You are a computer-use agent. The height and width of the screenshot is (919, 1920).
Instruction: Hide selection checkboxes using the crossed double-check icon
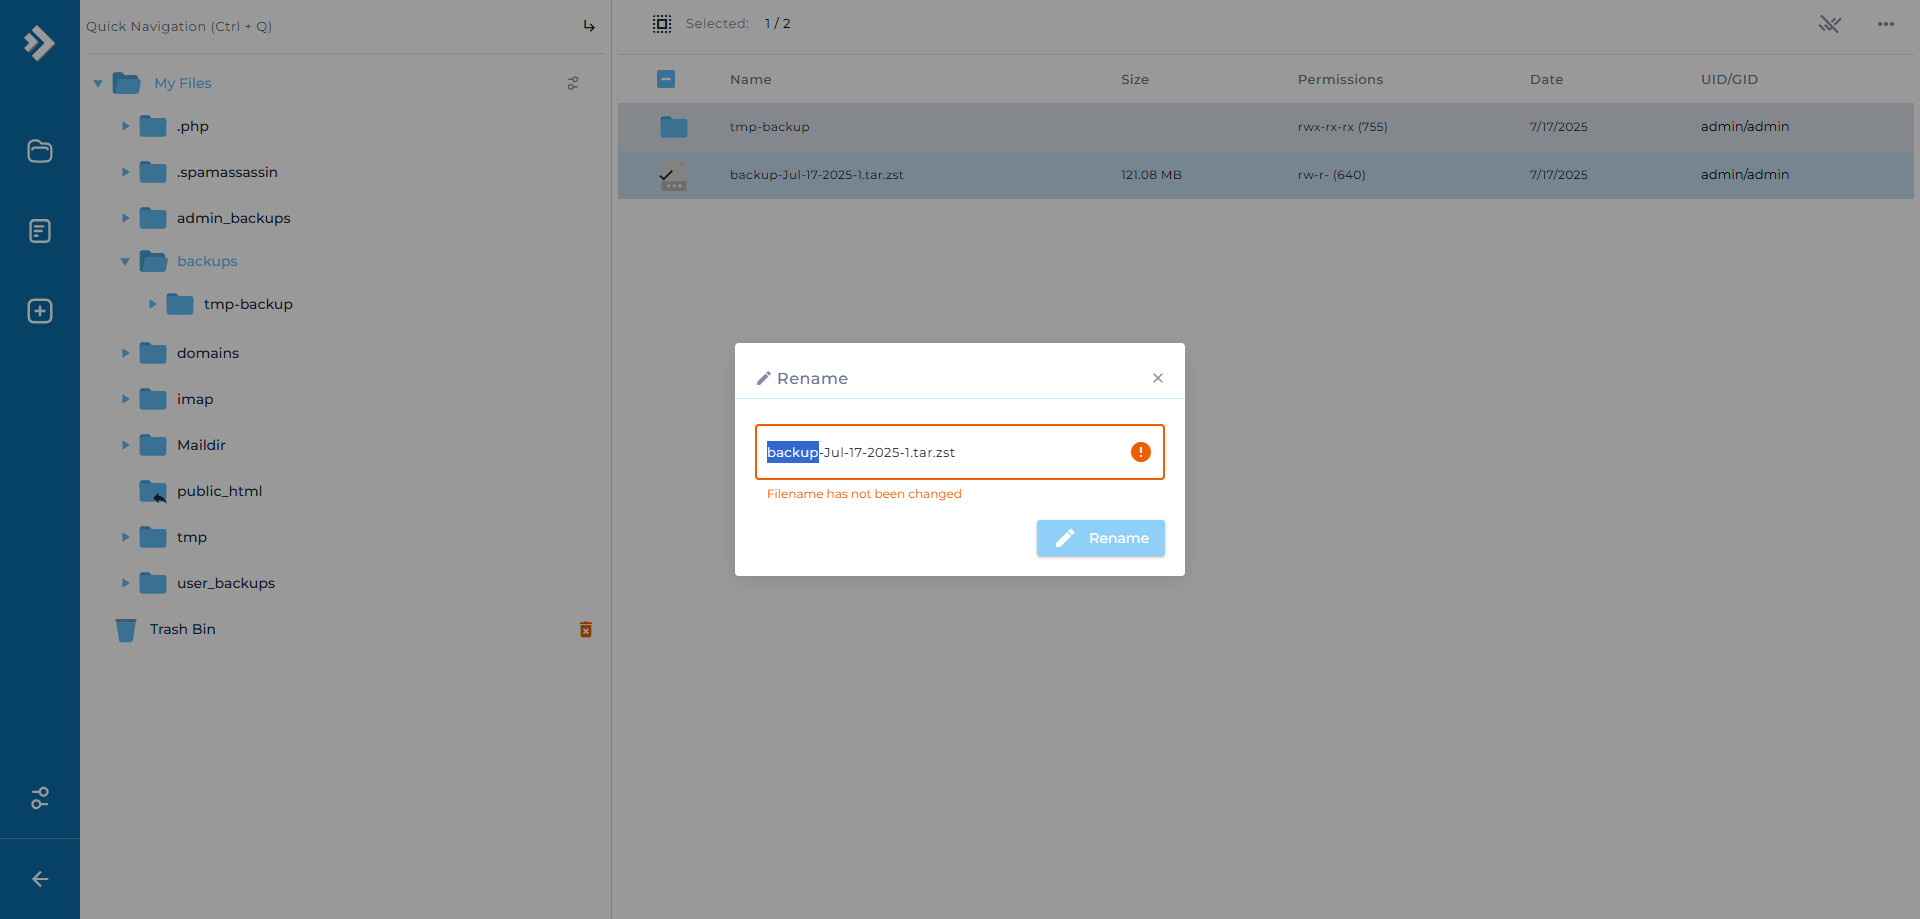(1831, 24)
